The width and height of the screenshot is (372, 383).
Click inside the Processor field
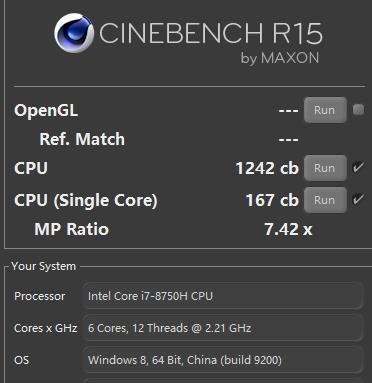point(222,296)
